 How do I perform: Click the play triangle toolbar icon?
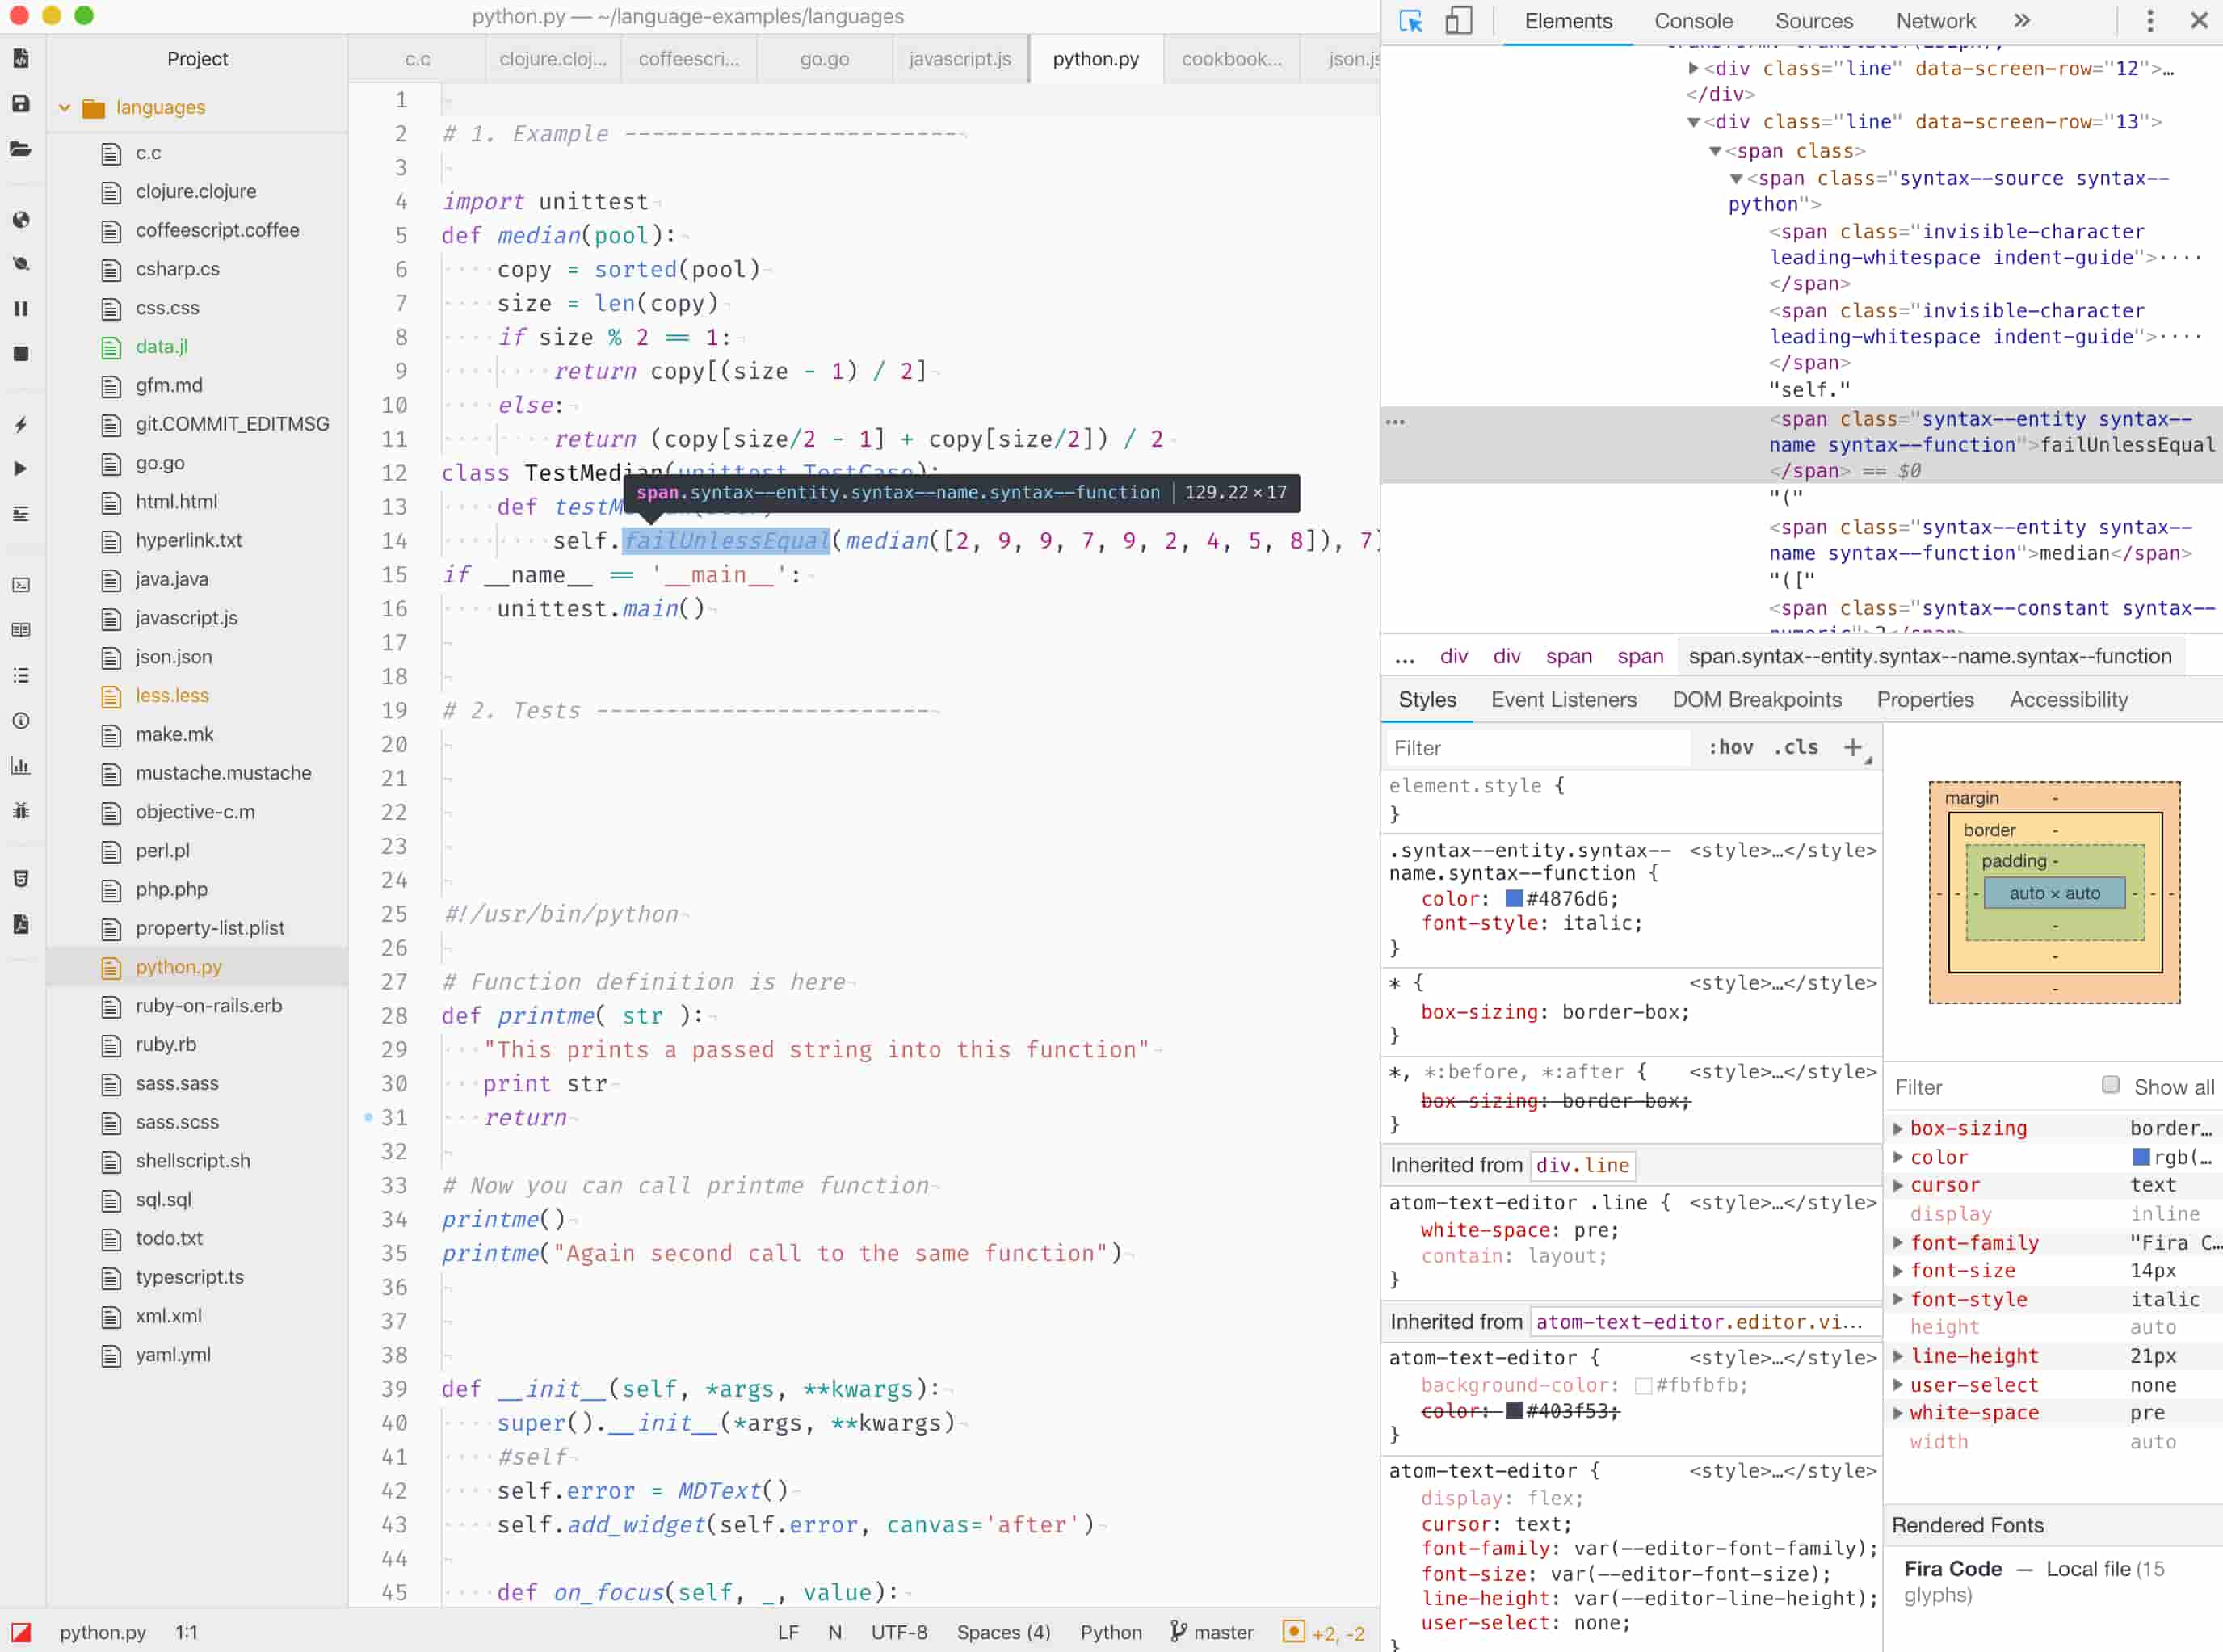tap(20, 469)
